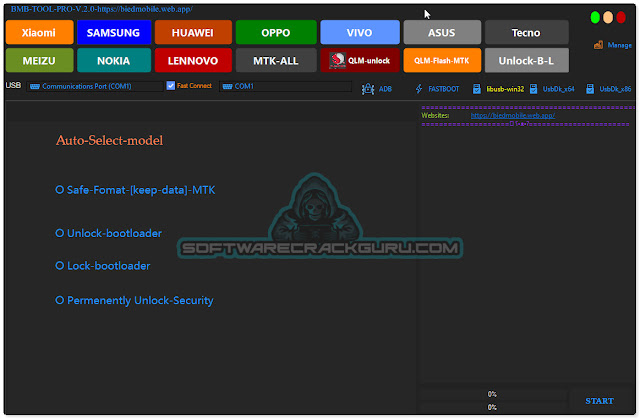Open the Communications Port (COM1) dropdown
The image size is (640, 419).
[95, 86]
